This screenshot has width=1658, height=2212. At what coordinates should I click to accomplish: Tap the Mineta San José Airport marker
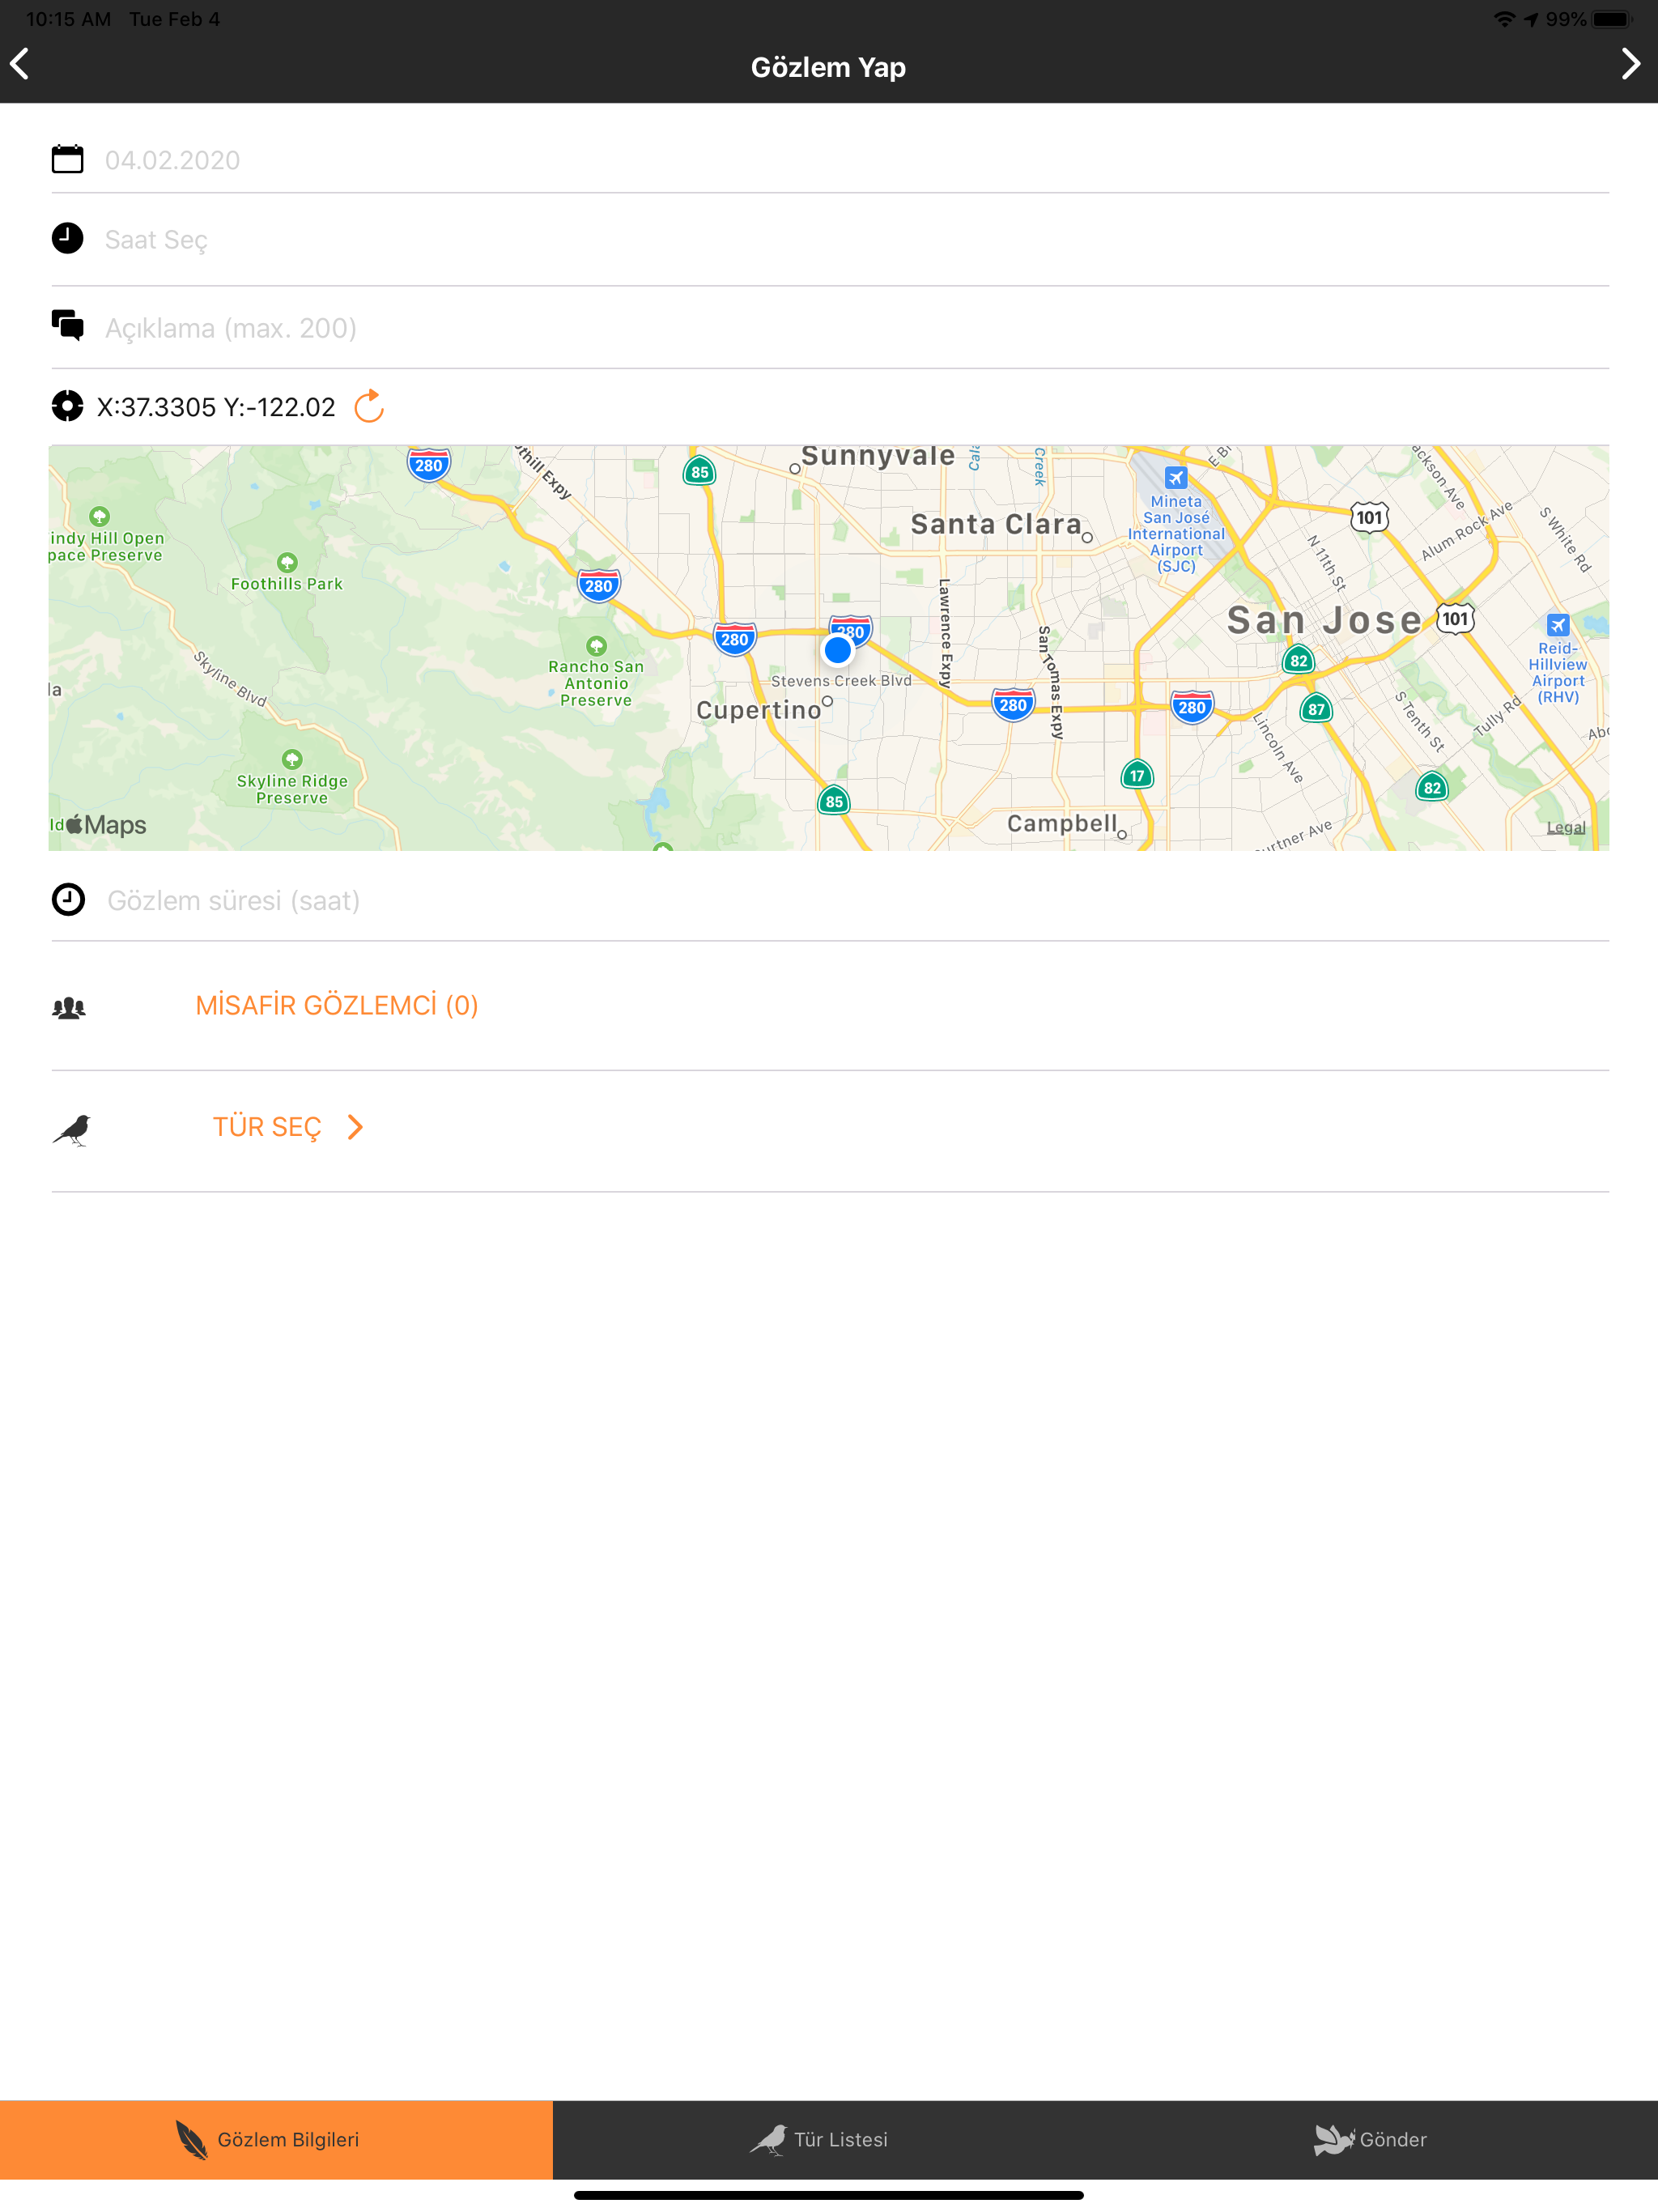pyautogui.click(x=1176, y=478)
